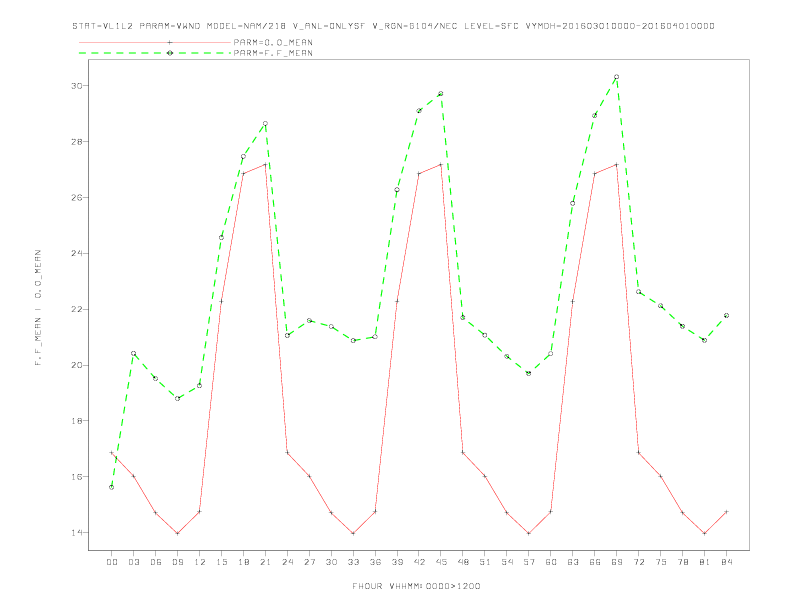Select green F.F_MEAN marker at hour 21
This screenshot has width=792, height=612.
click(265, 124)
